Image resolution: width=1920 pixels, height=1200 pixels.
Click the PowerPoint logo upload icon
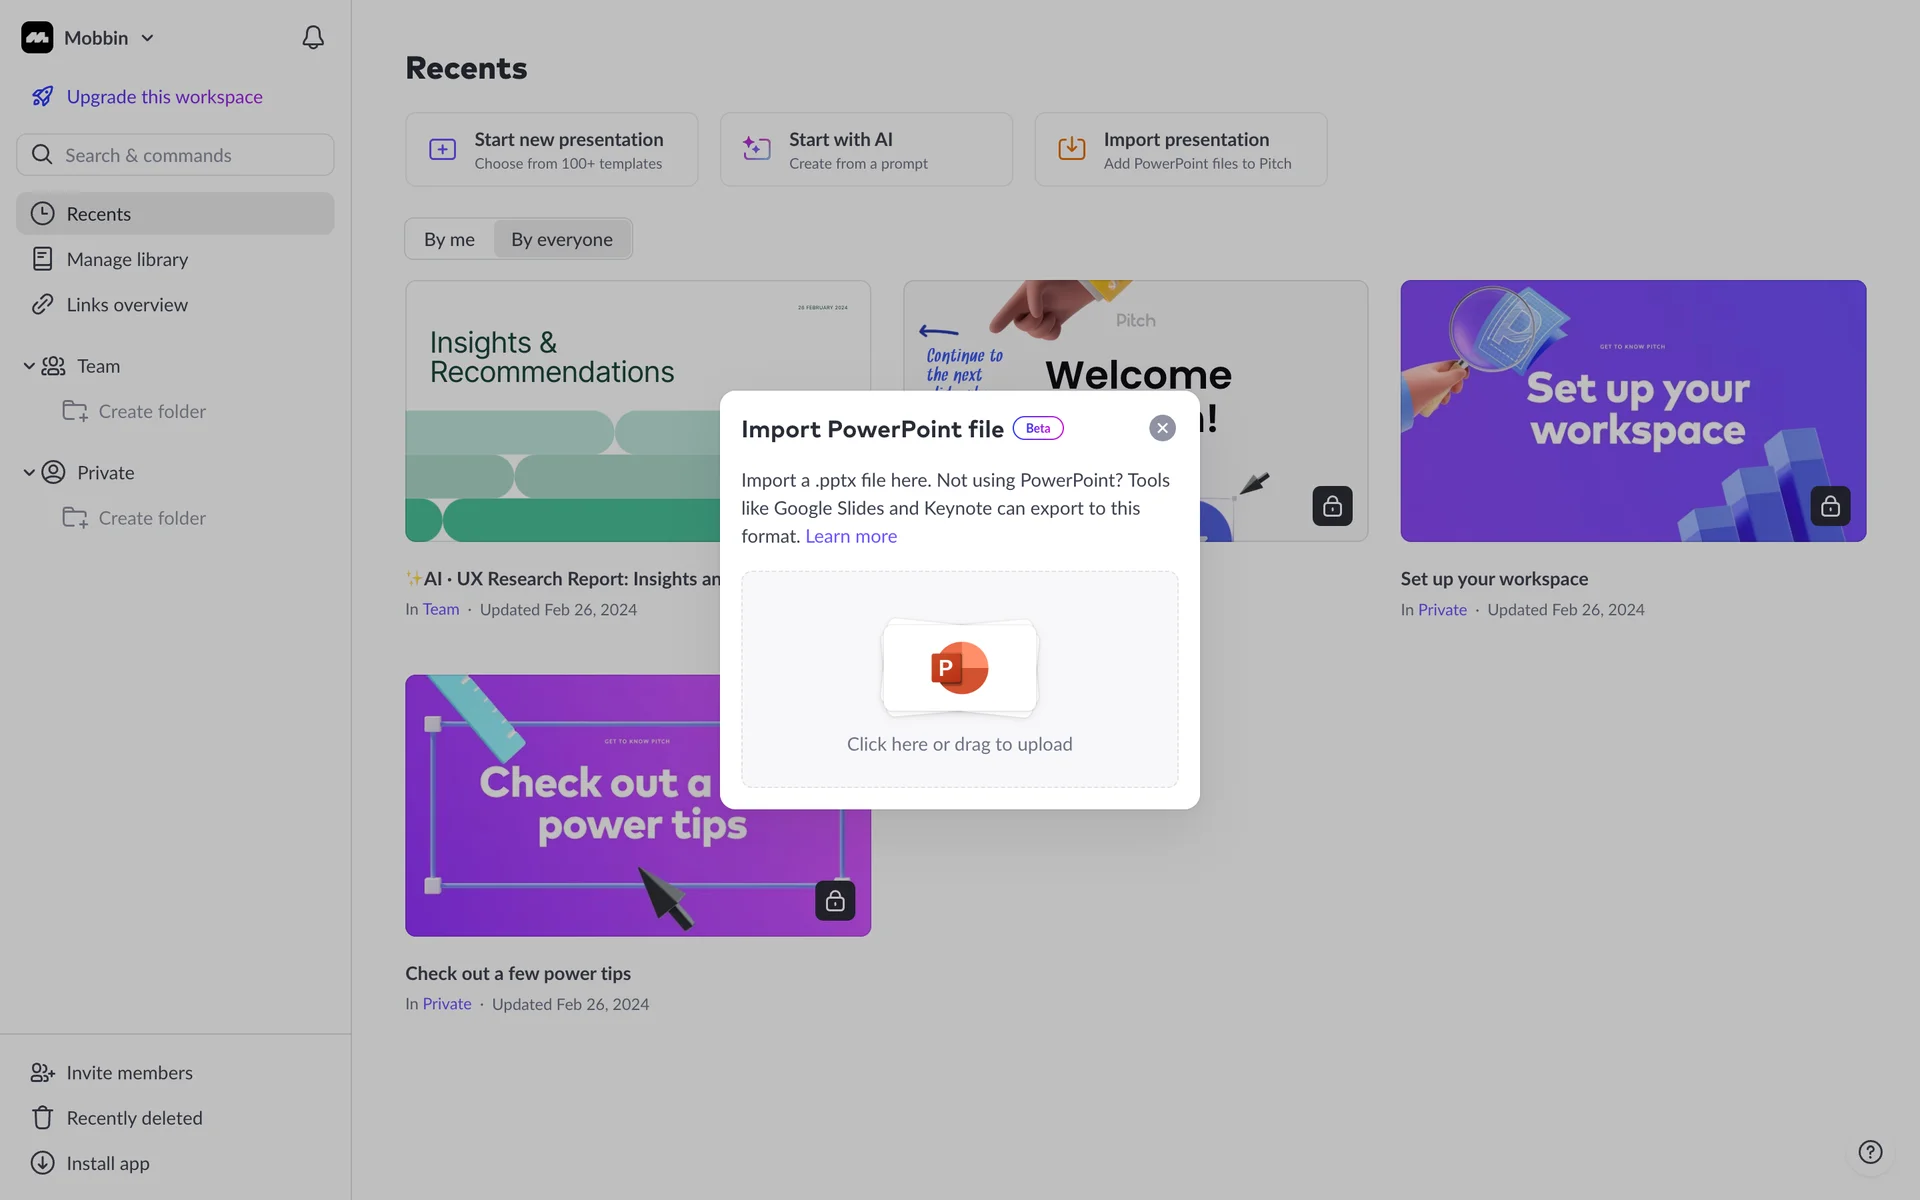[x=959, y=668]
